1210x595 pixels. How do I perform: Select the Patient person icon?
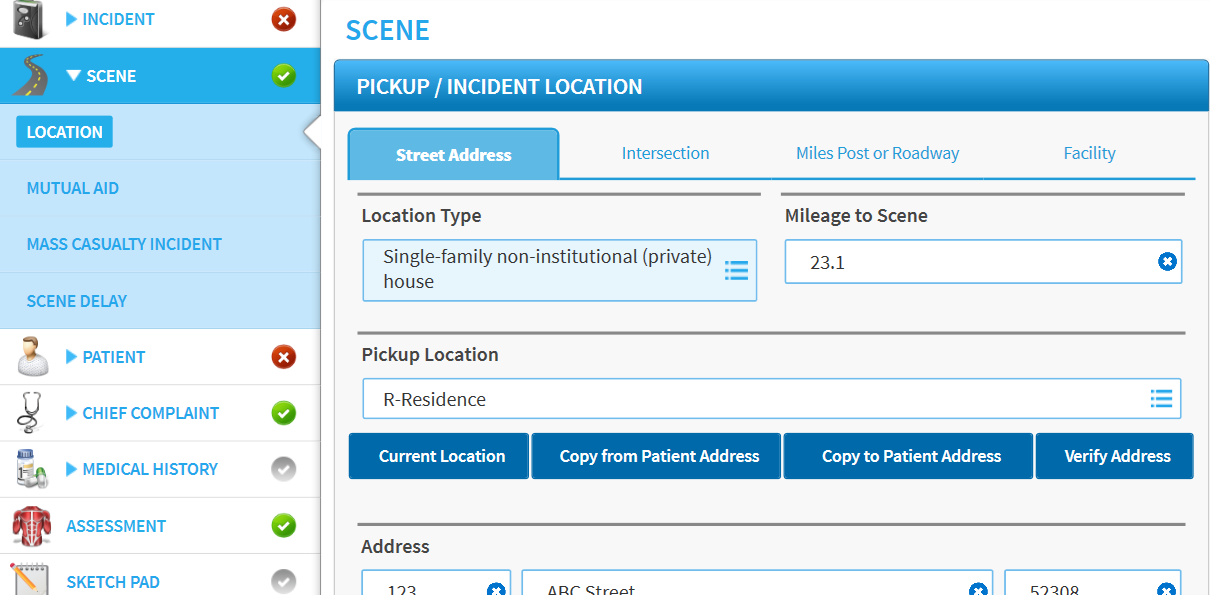(32, 357)
